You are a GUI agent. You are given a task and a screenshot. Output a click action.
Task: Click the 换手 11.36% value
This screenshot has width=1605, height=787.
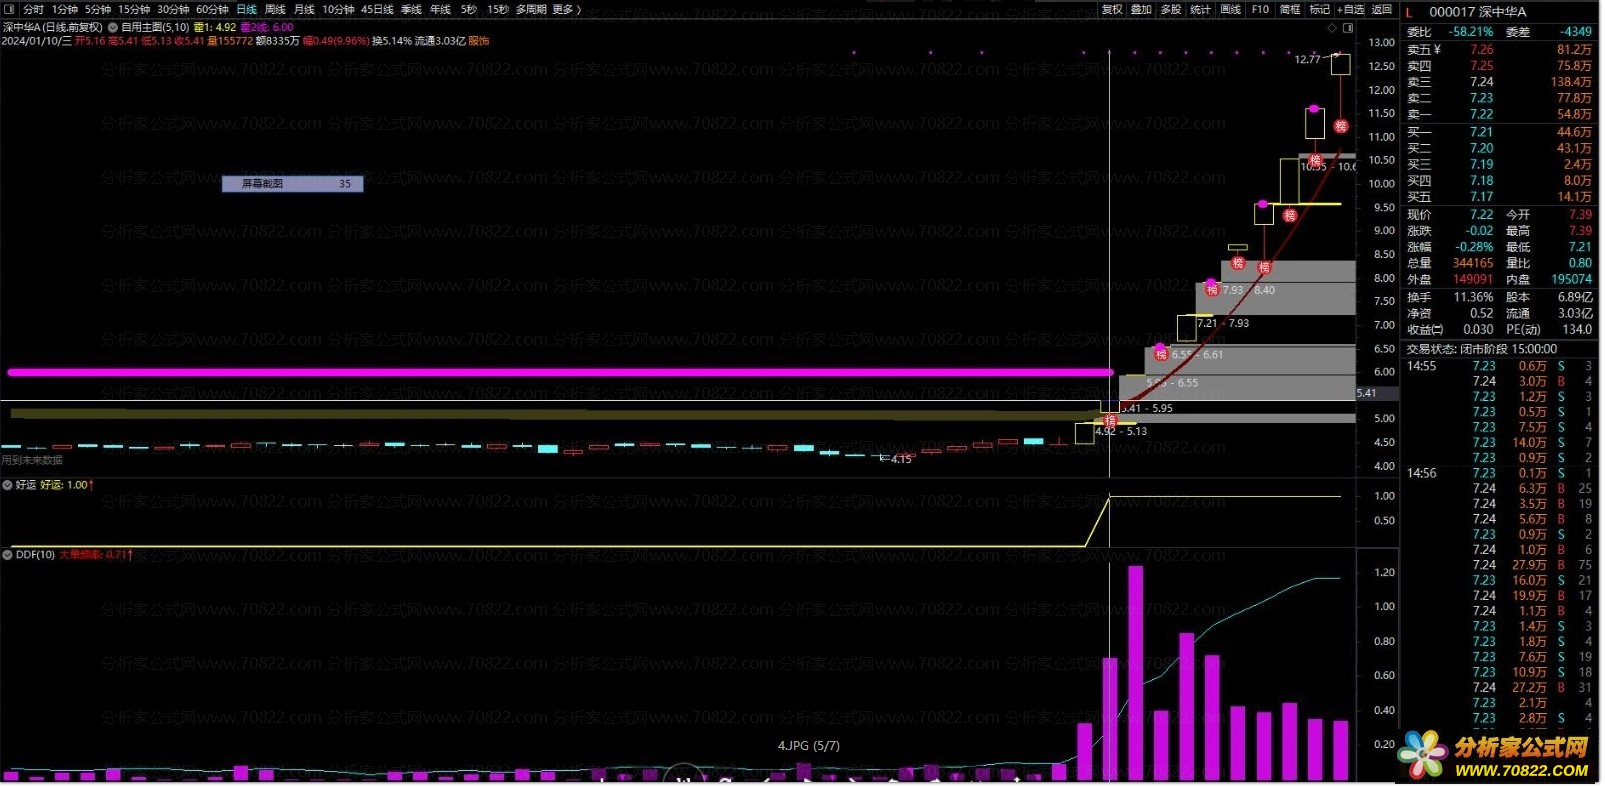point(1473,297)
